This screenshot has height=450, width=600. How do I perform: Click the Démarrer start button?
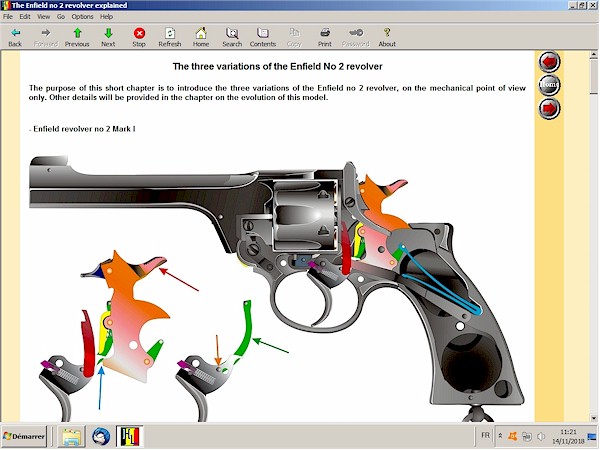(24, 436)
